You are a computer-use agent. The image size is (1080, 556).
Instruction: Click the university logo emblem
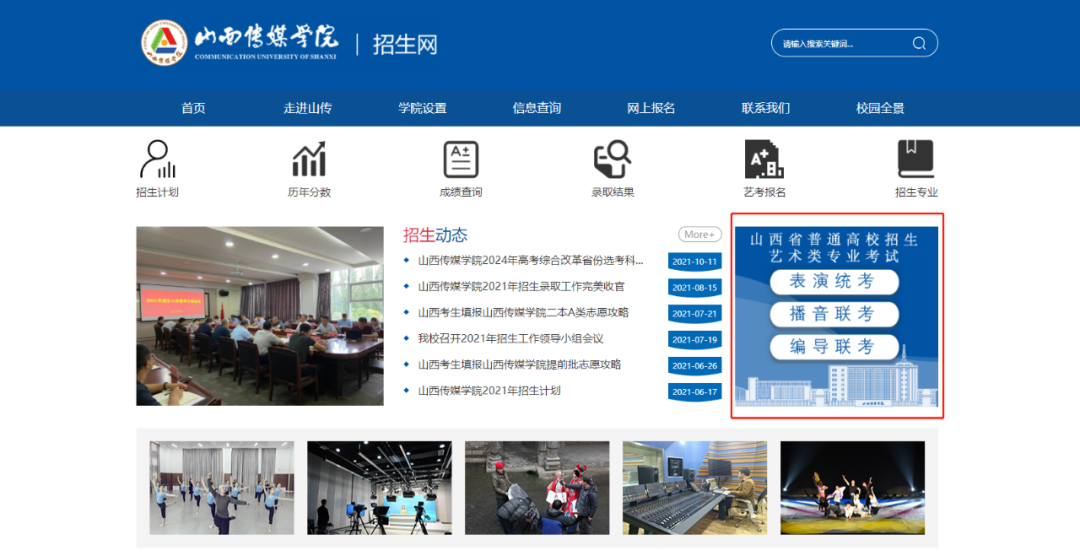tap(164, 43)
